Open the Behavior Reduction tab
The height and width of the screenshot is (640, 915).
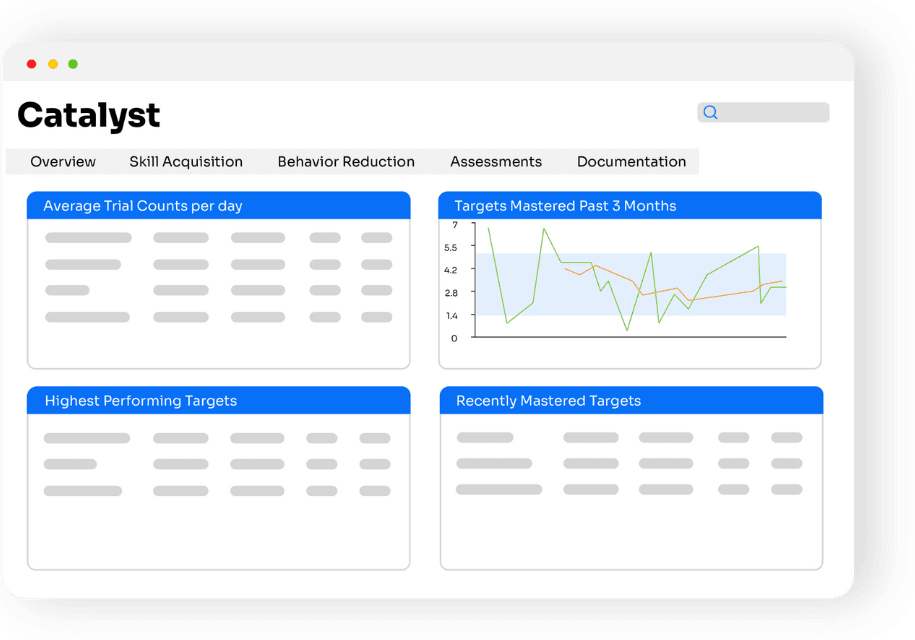coord(346,161)
